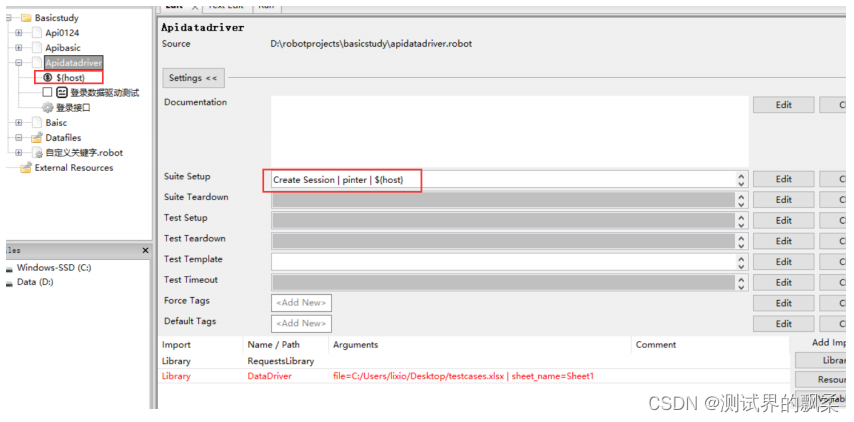Select the Windows-SSD (C:) drive icon
The image size is (854, 422).
(9, 268)
